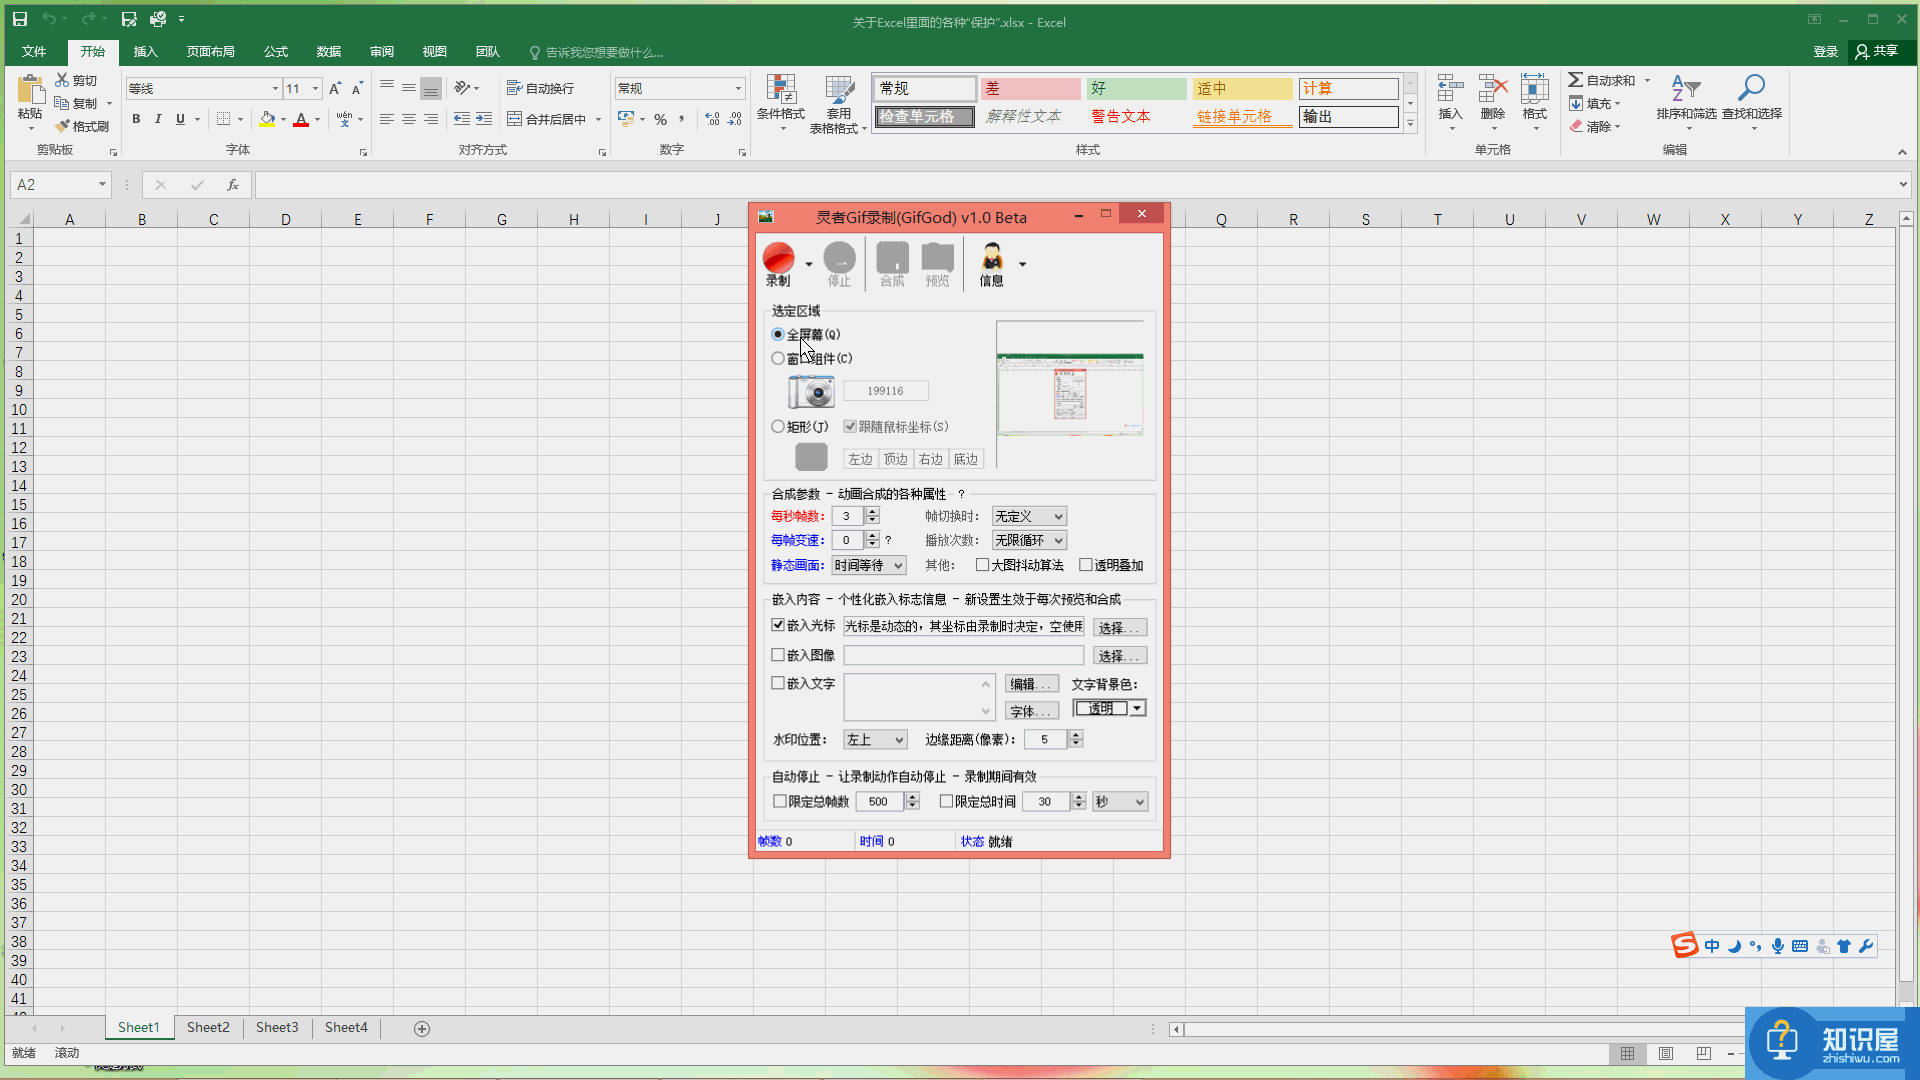Image resolution: width=1920 pixels, height=1080 pixels.
Task: Add a new sheet with plus icon
Action: [422, 1029]
